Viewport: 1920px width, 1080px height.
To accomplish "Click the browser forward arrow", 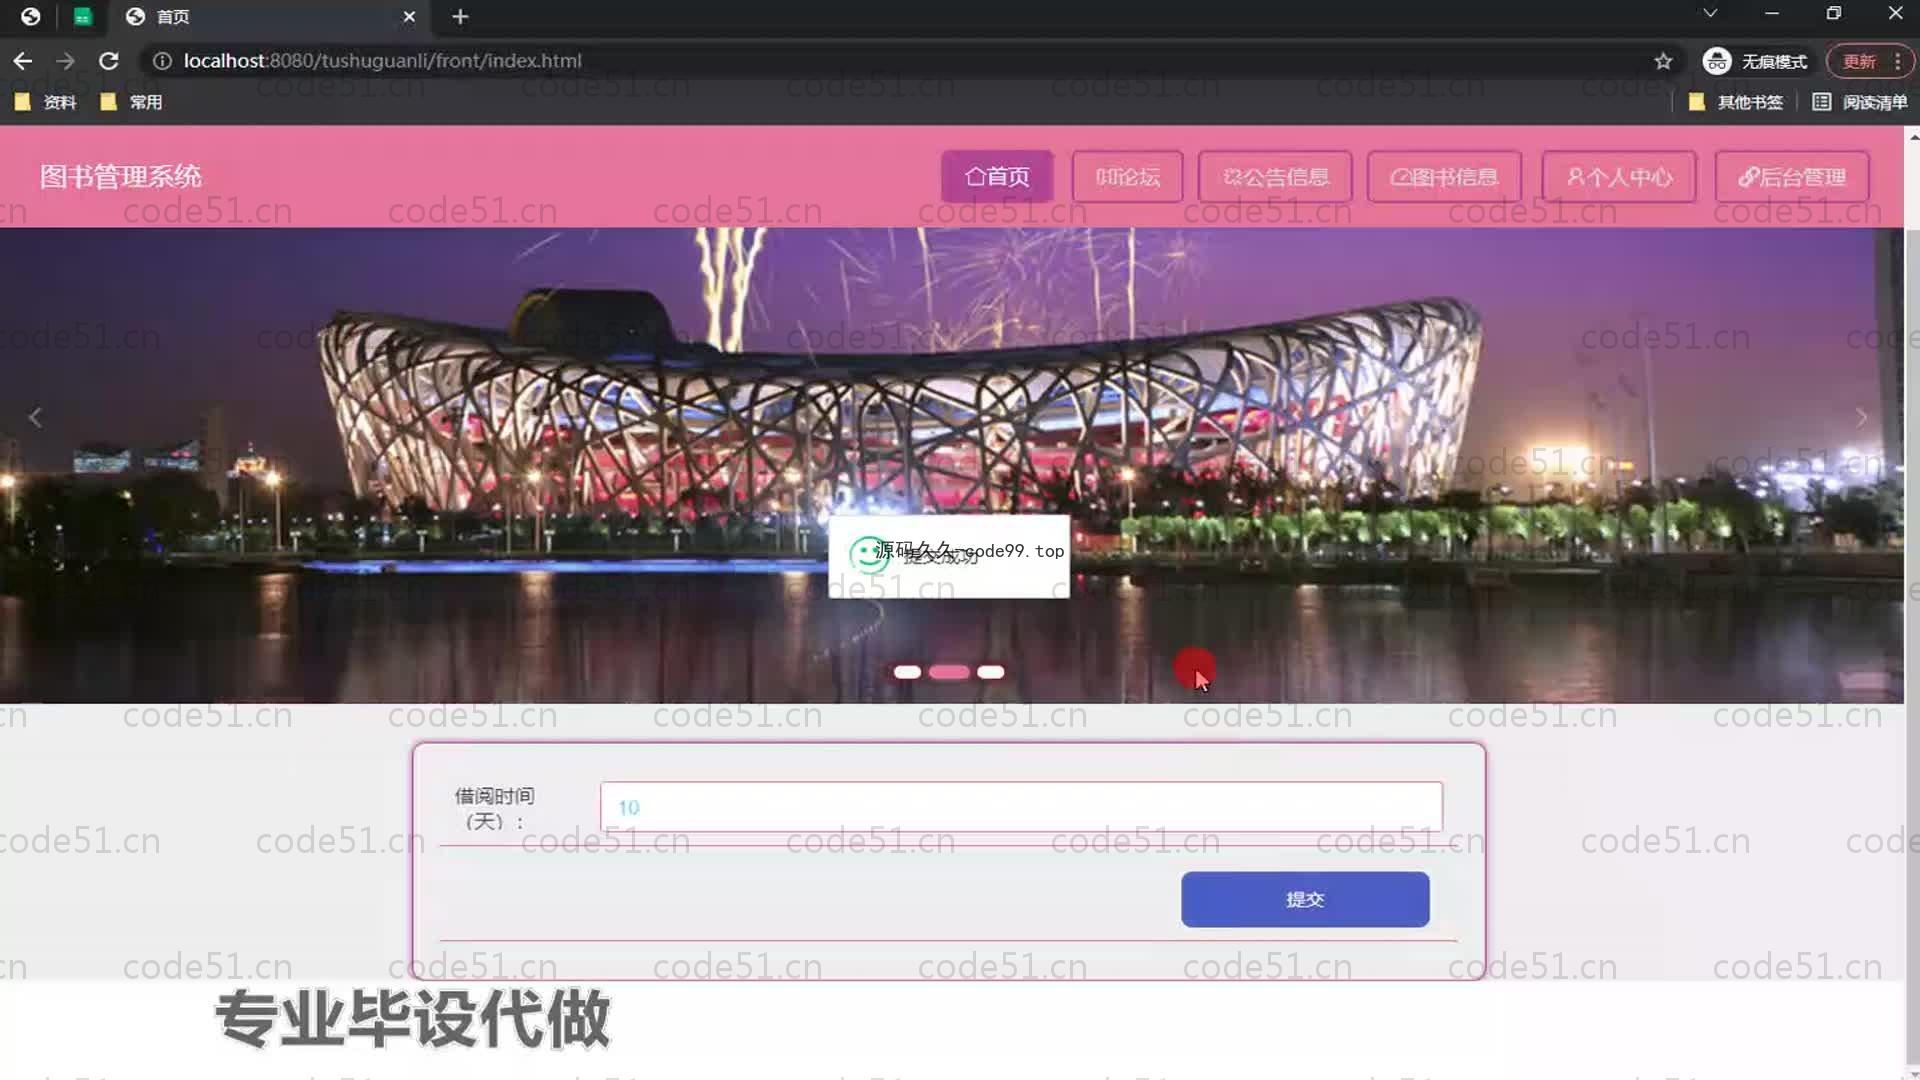I will tap(65, 61).
